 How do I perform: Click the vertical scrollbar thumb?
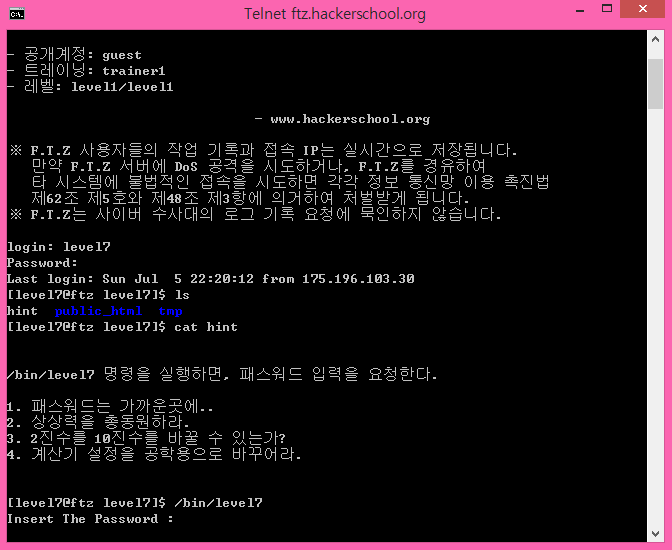655,84
